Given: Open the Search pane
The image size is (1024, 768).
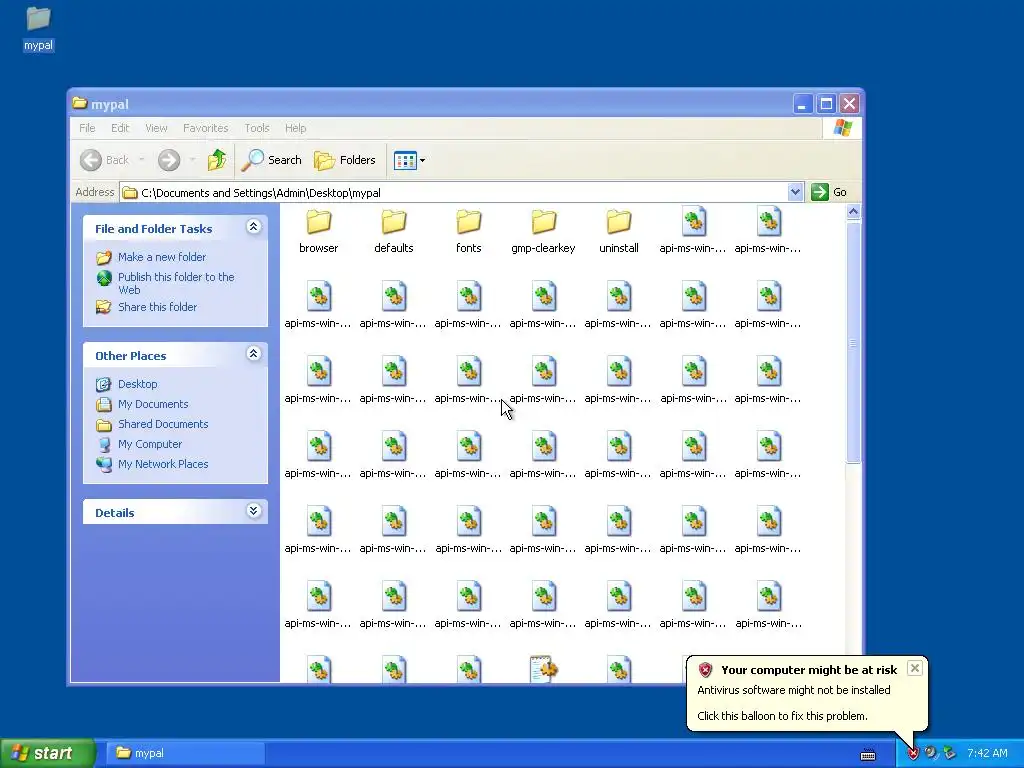Looking at the screenshot, I should pyautogui.click(x=272, y=160).
